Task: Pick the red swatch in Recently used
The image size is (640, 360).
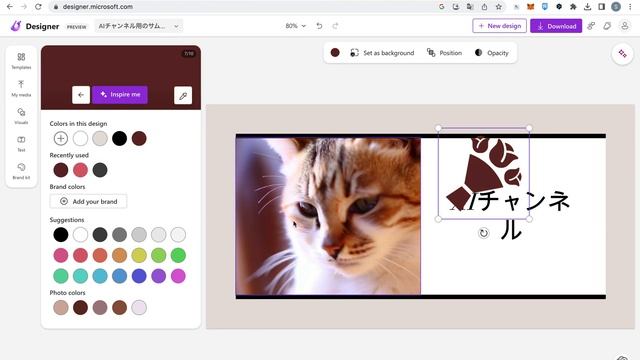Action: coord(80,170)
